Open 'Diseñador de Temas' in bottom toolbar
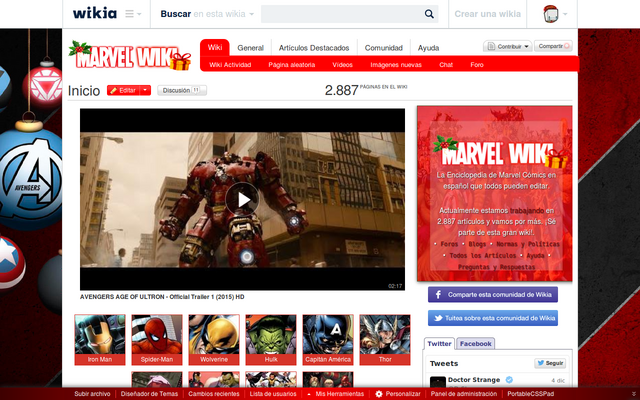Screen dimensions: 640x400 tap(149, 394)
